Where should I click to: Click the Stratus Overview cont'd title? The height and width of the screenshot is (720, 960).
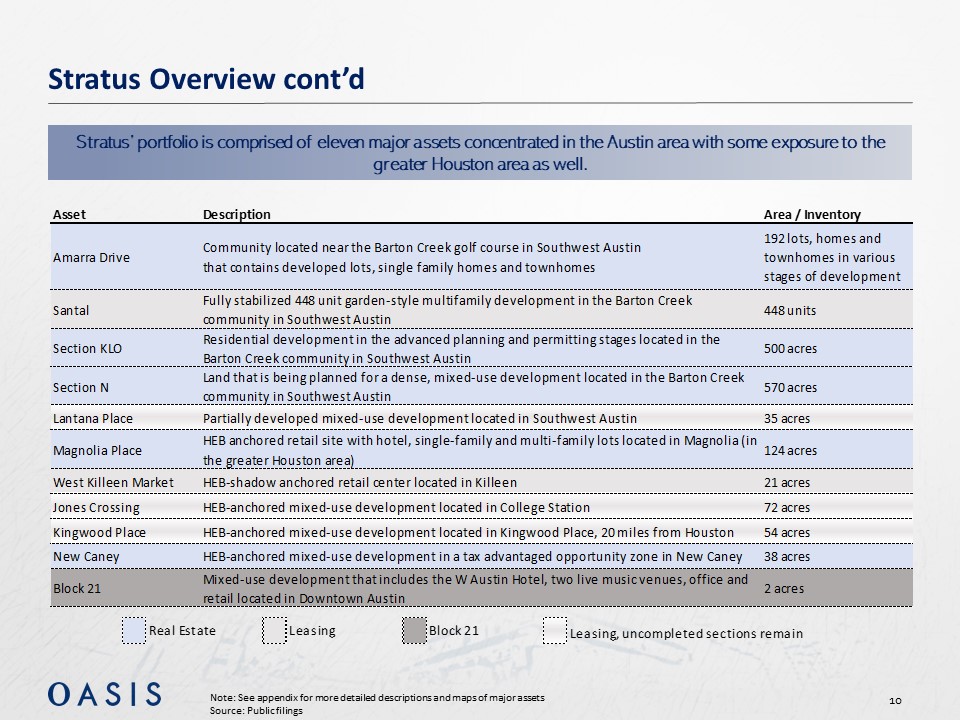coord(206,79)
